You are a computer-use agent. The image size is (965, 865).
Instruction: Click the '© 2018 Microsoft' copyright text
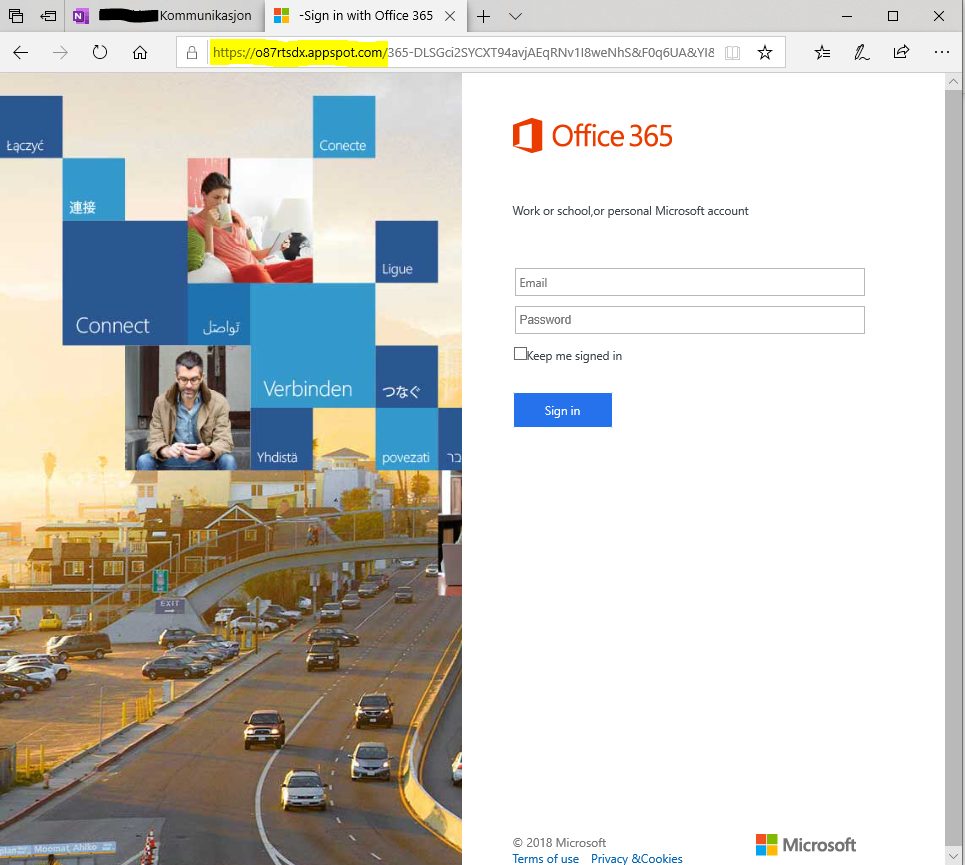pyautogui.click(x=559, y=842)
